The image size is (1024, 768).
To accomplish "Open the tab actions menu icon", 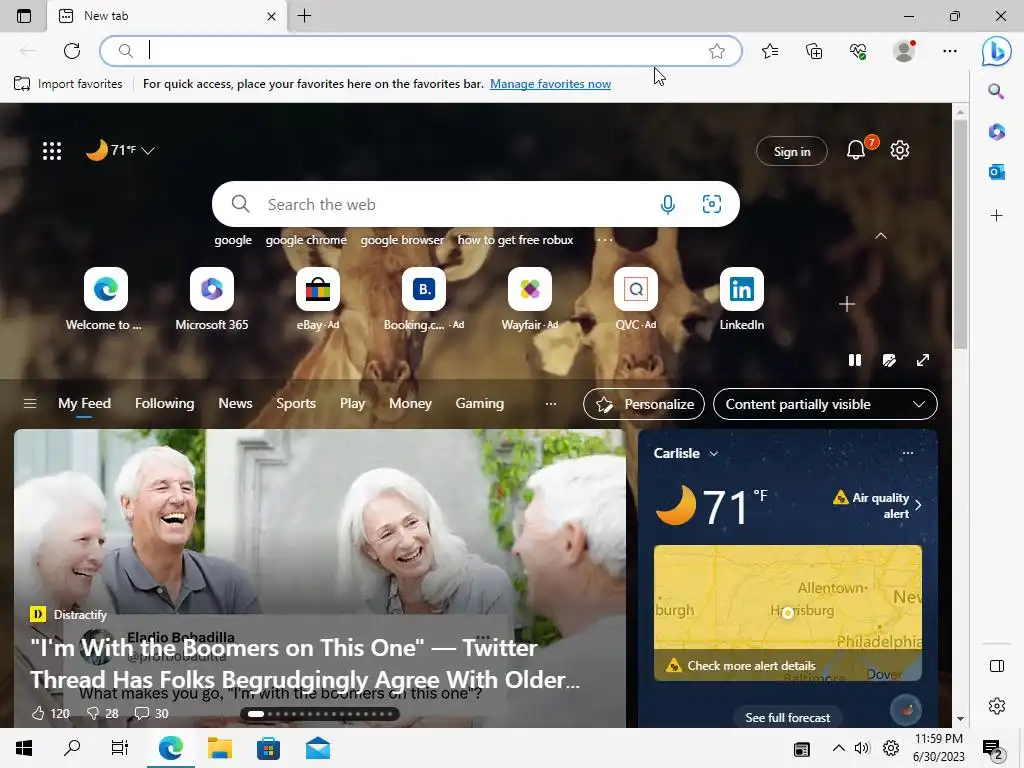I will tap(24, 16).
